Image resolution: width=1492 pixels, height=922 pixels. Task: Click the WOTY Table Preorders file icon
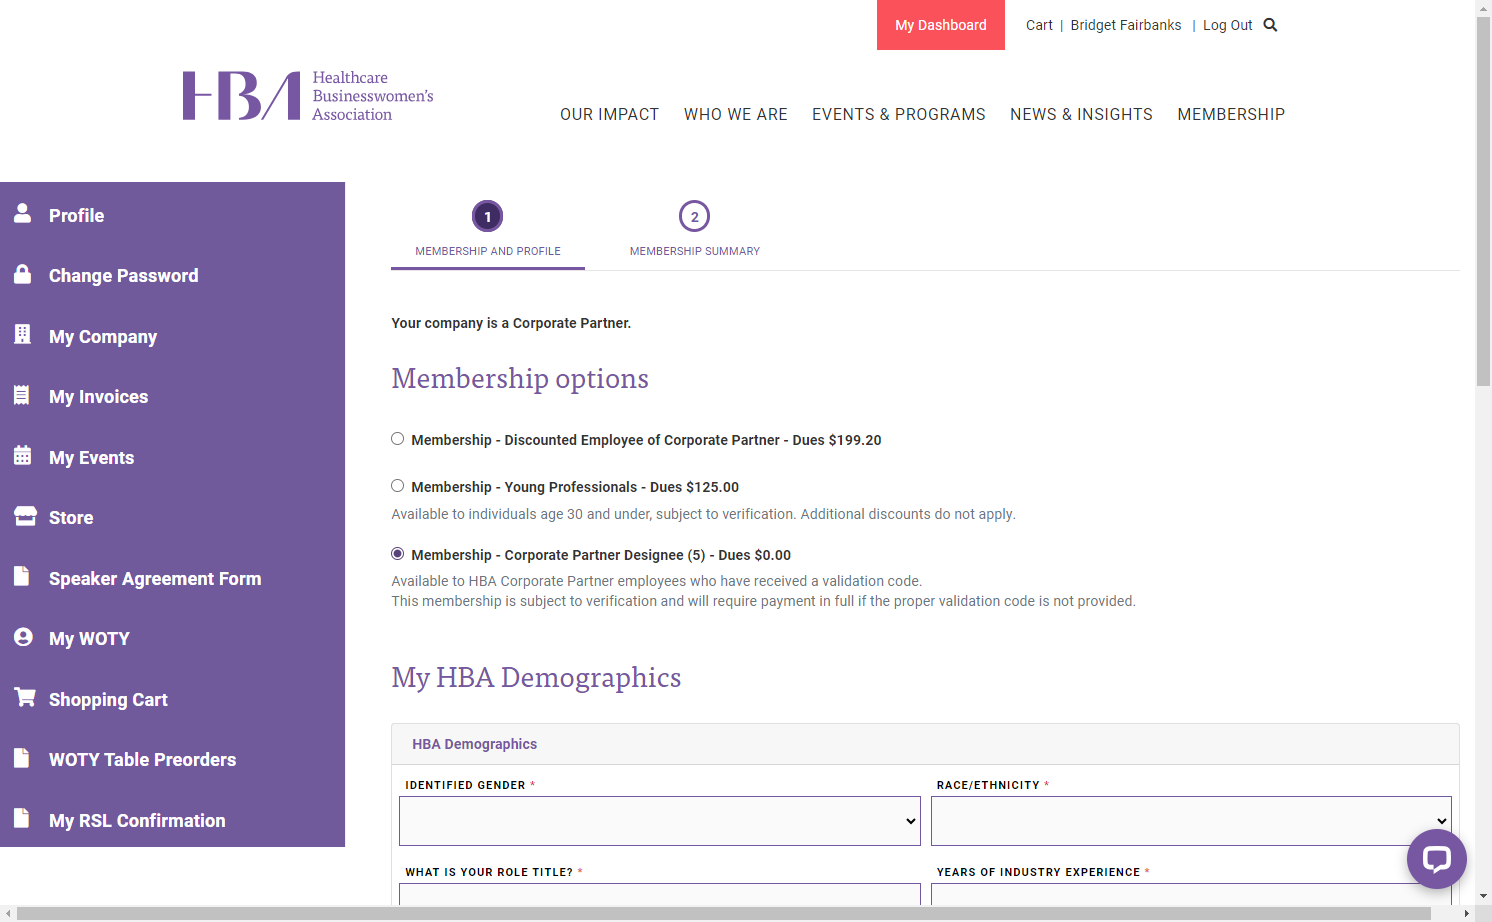pyautogui.click(x=22, y=757)
